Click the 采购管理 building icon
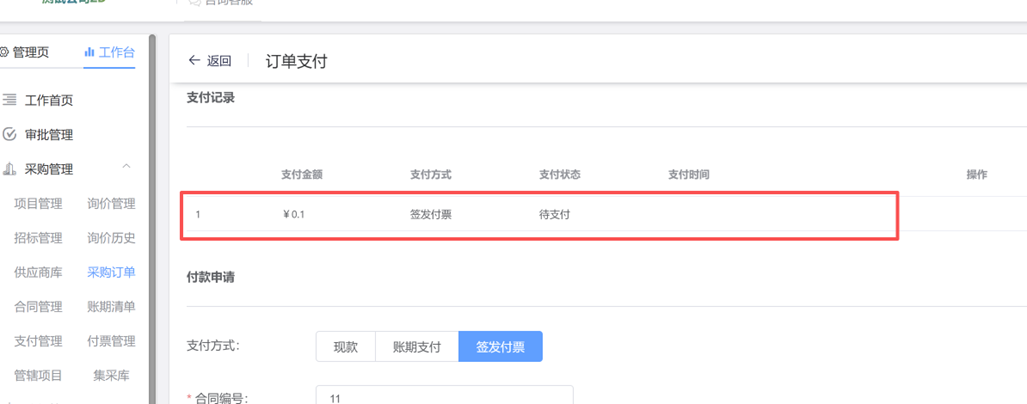 click(10, 169)
